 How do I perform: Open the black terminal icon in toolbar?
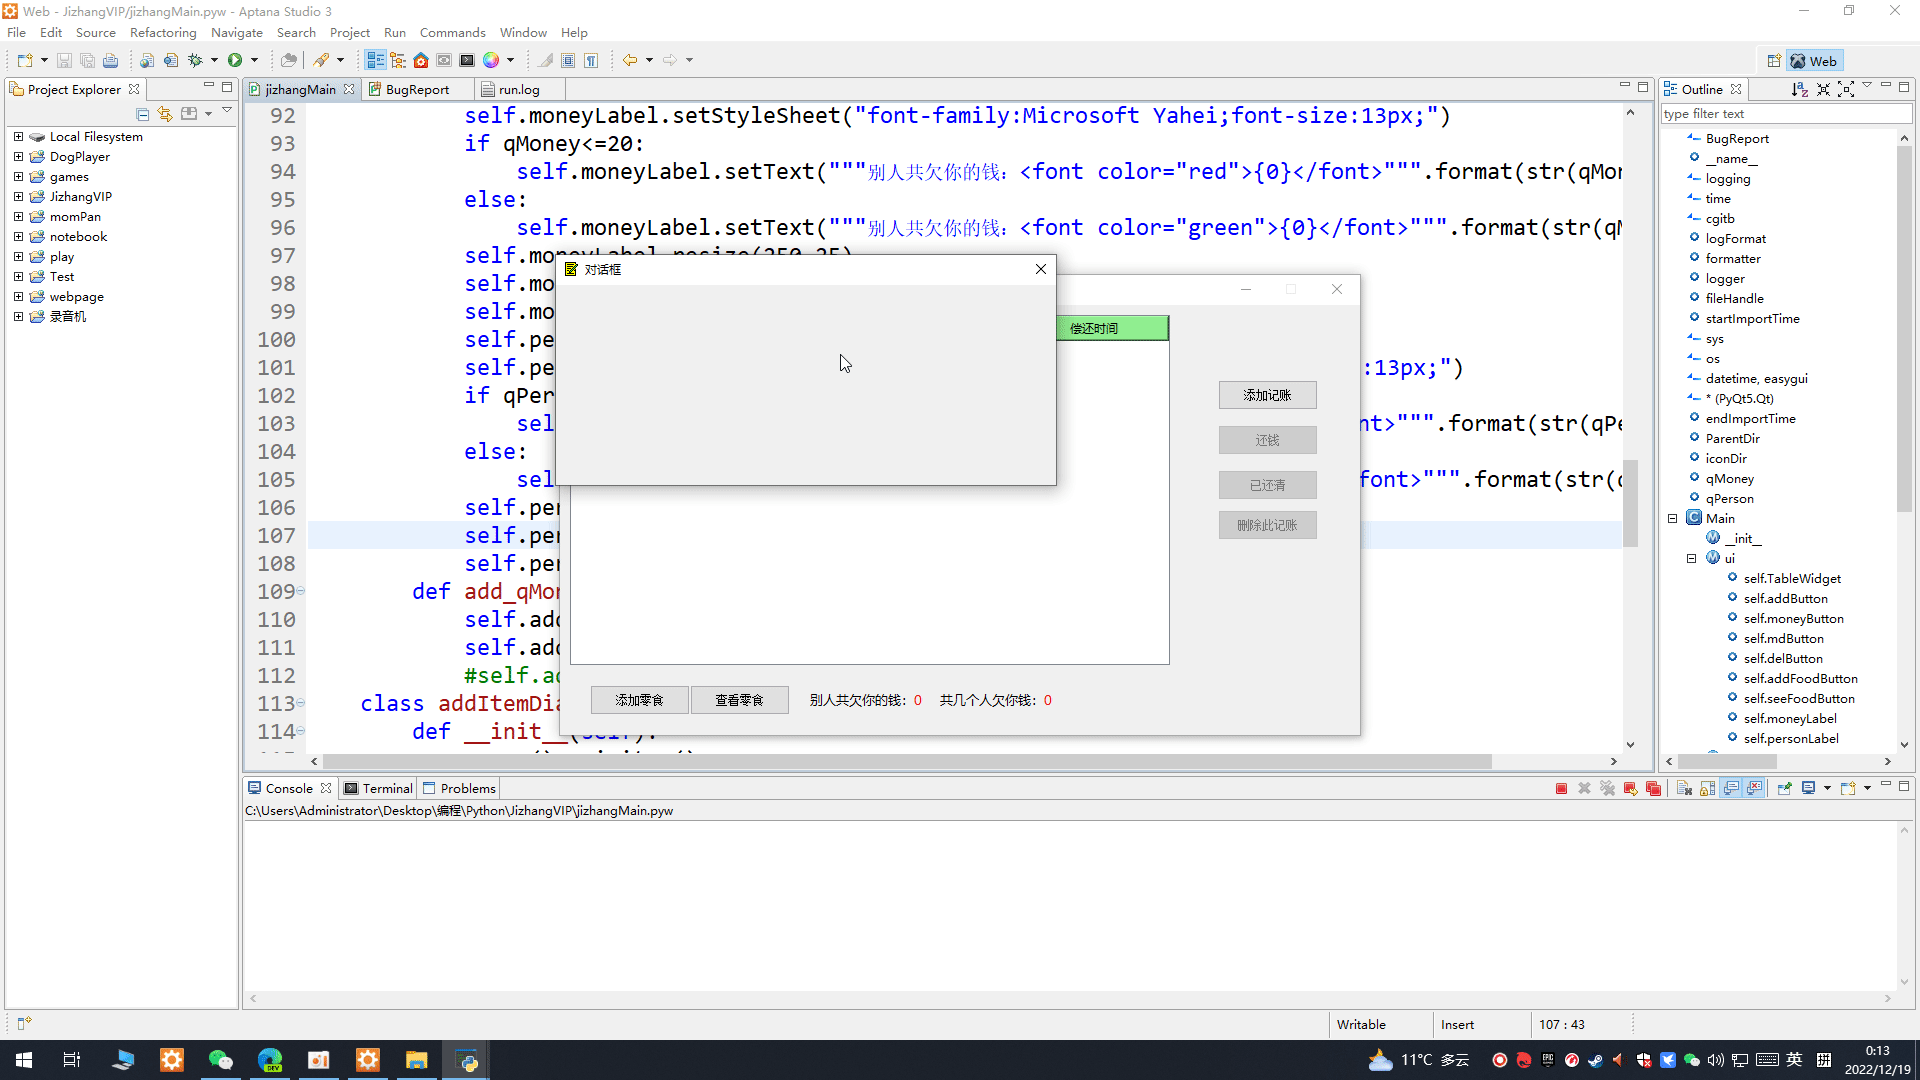[467, 60]
